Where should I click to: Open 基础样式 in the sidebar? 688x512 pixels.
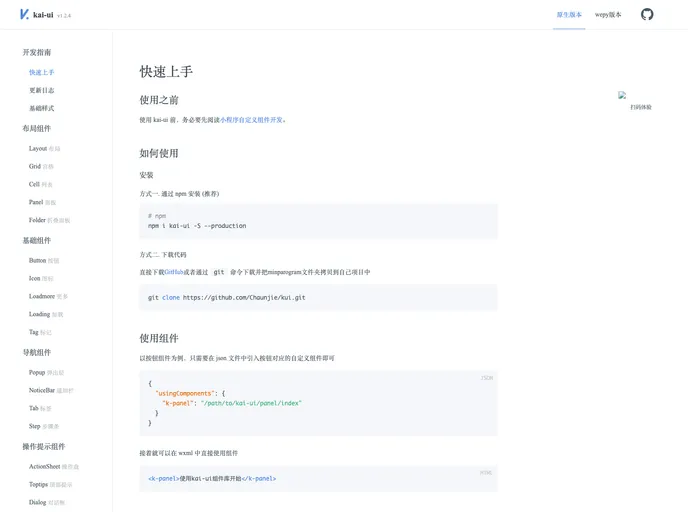42,108
